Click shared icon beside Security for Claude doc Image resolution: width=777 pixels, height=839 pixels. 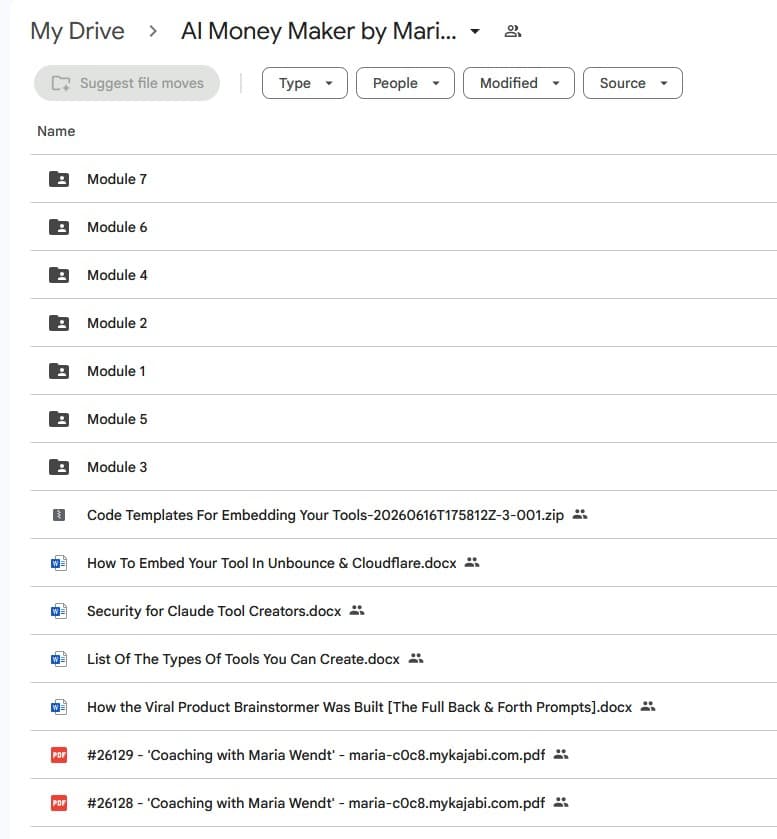point(357,610)
